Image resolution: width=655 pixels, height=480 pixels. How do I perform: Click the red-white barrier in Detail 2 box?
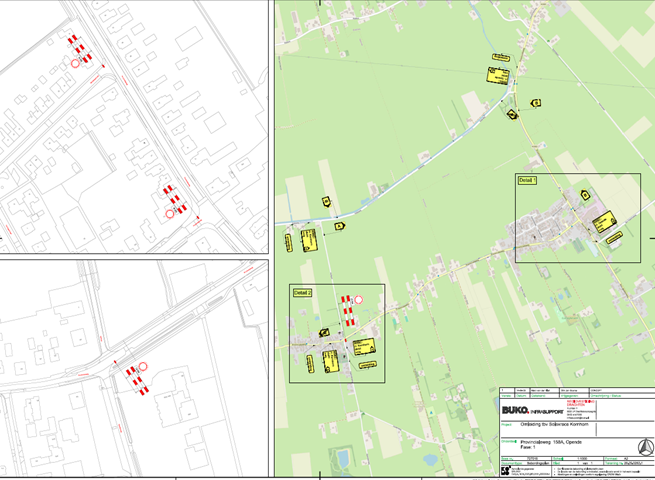click(347, 311)
